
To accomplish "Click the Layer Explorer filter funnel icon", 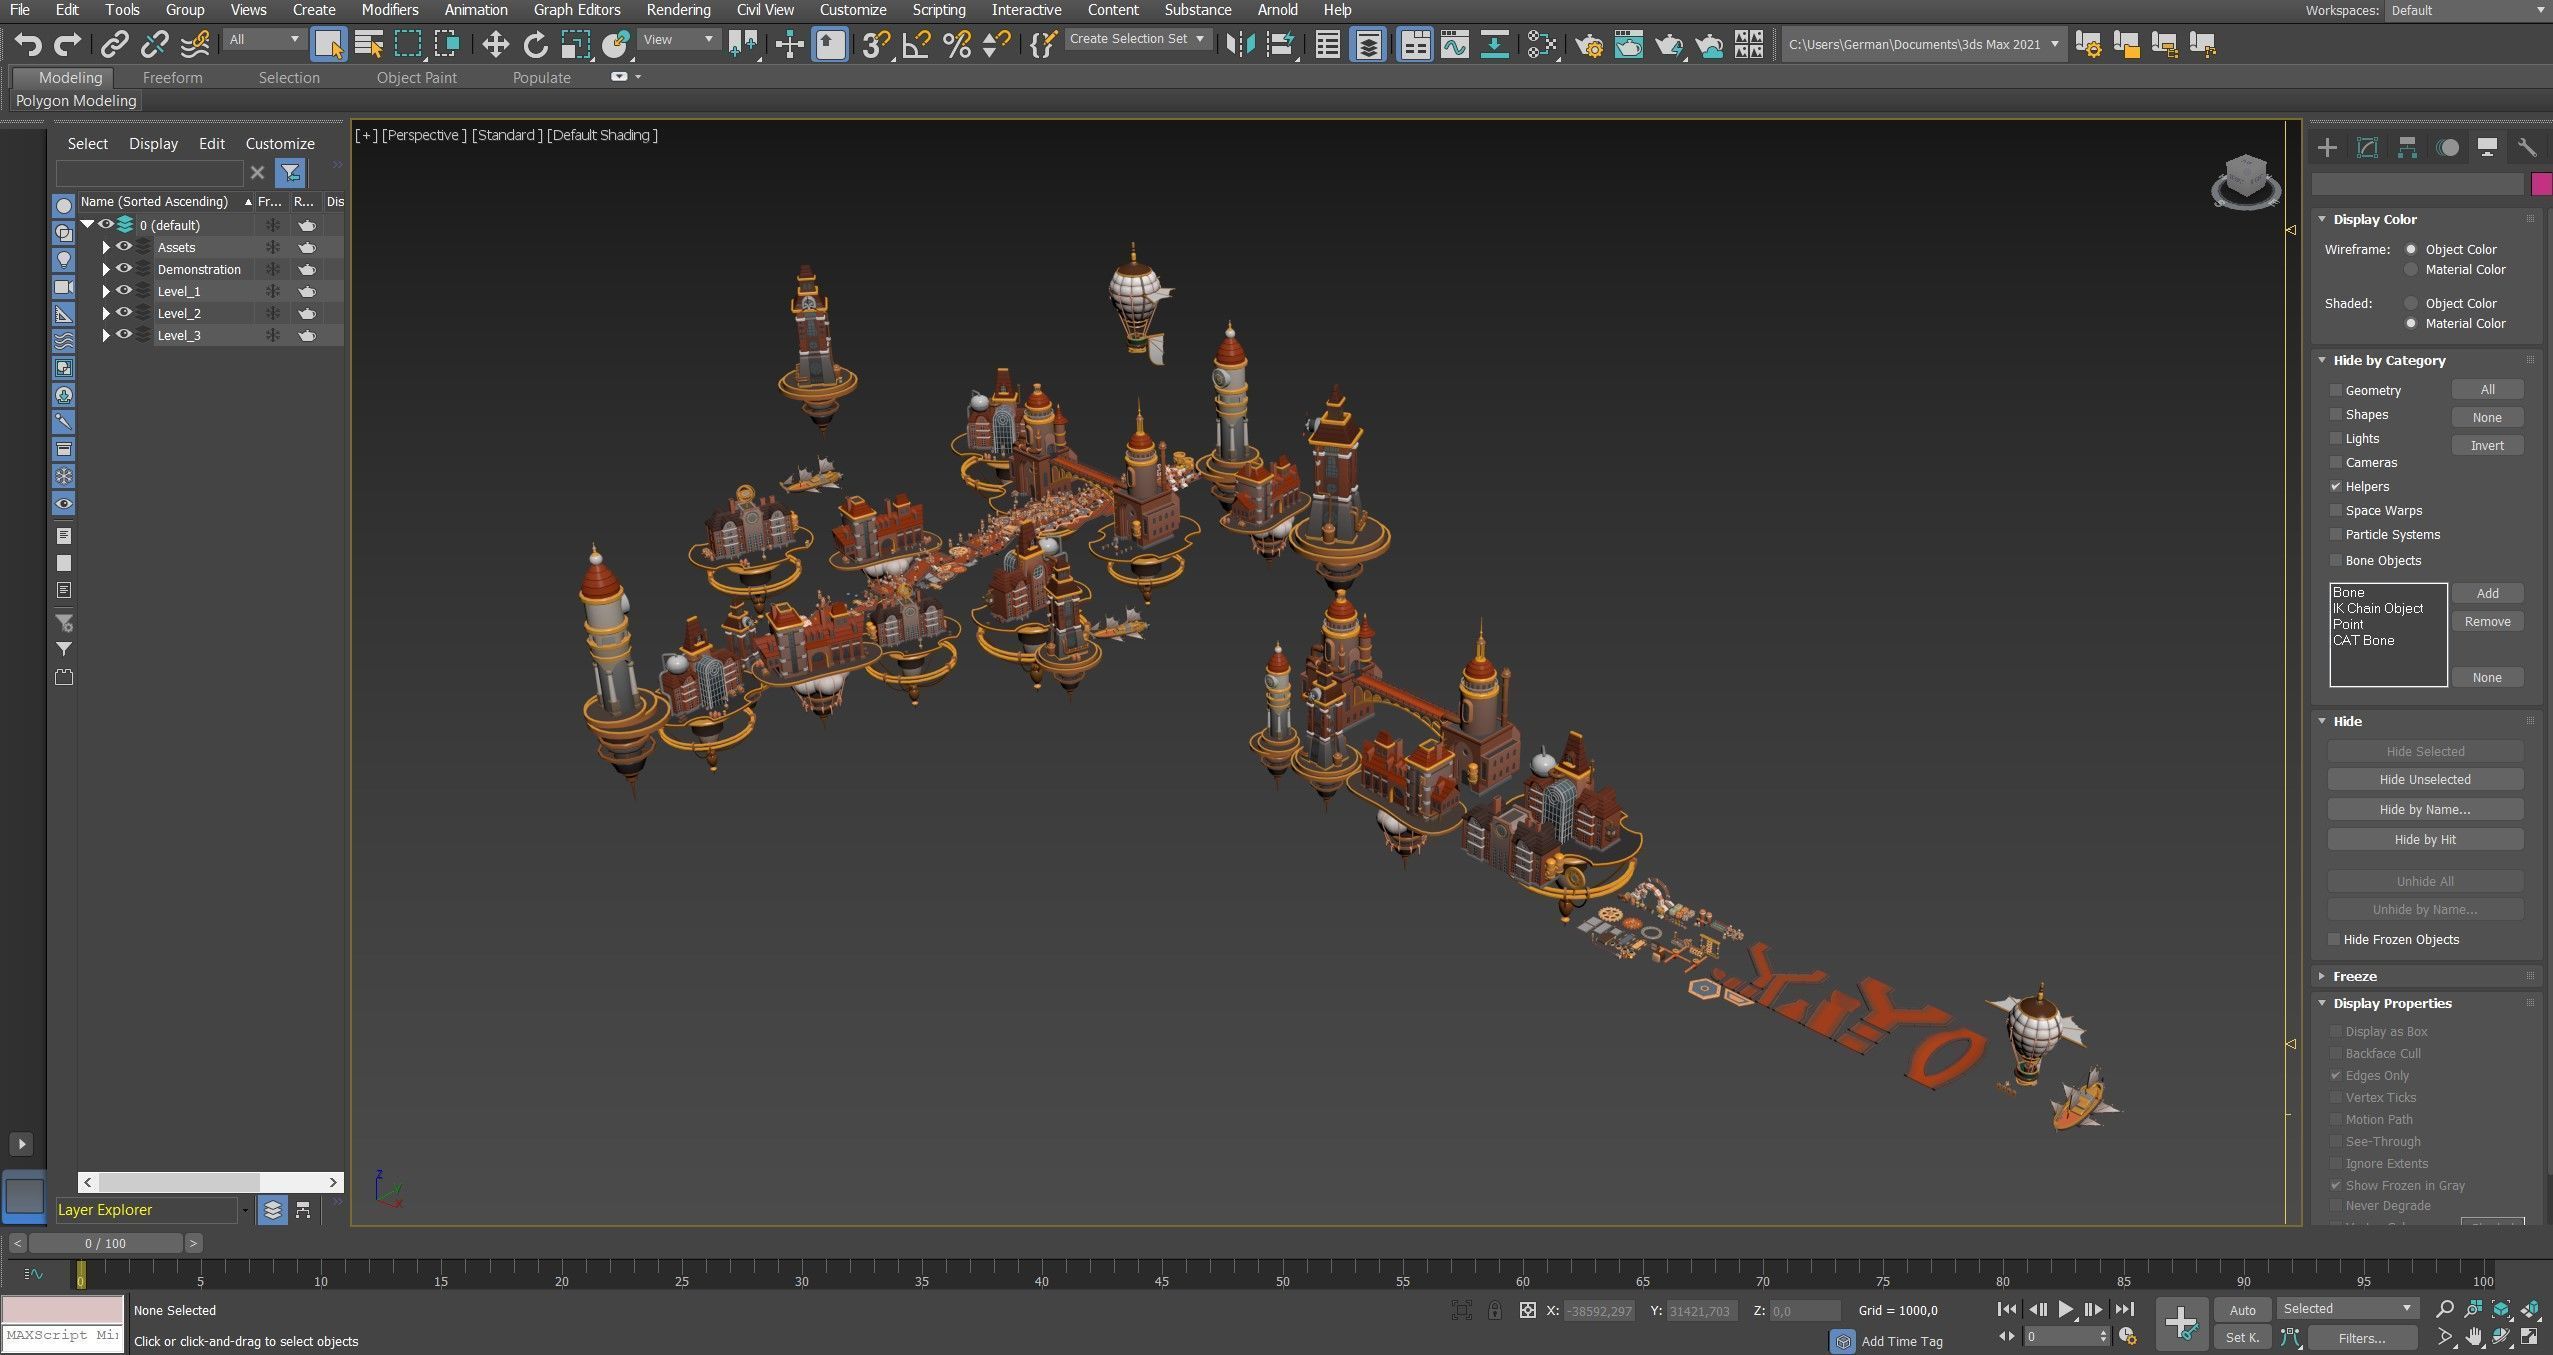I will click(x=290, y=173).
